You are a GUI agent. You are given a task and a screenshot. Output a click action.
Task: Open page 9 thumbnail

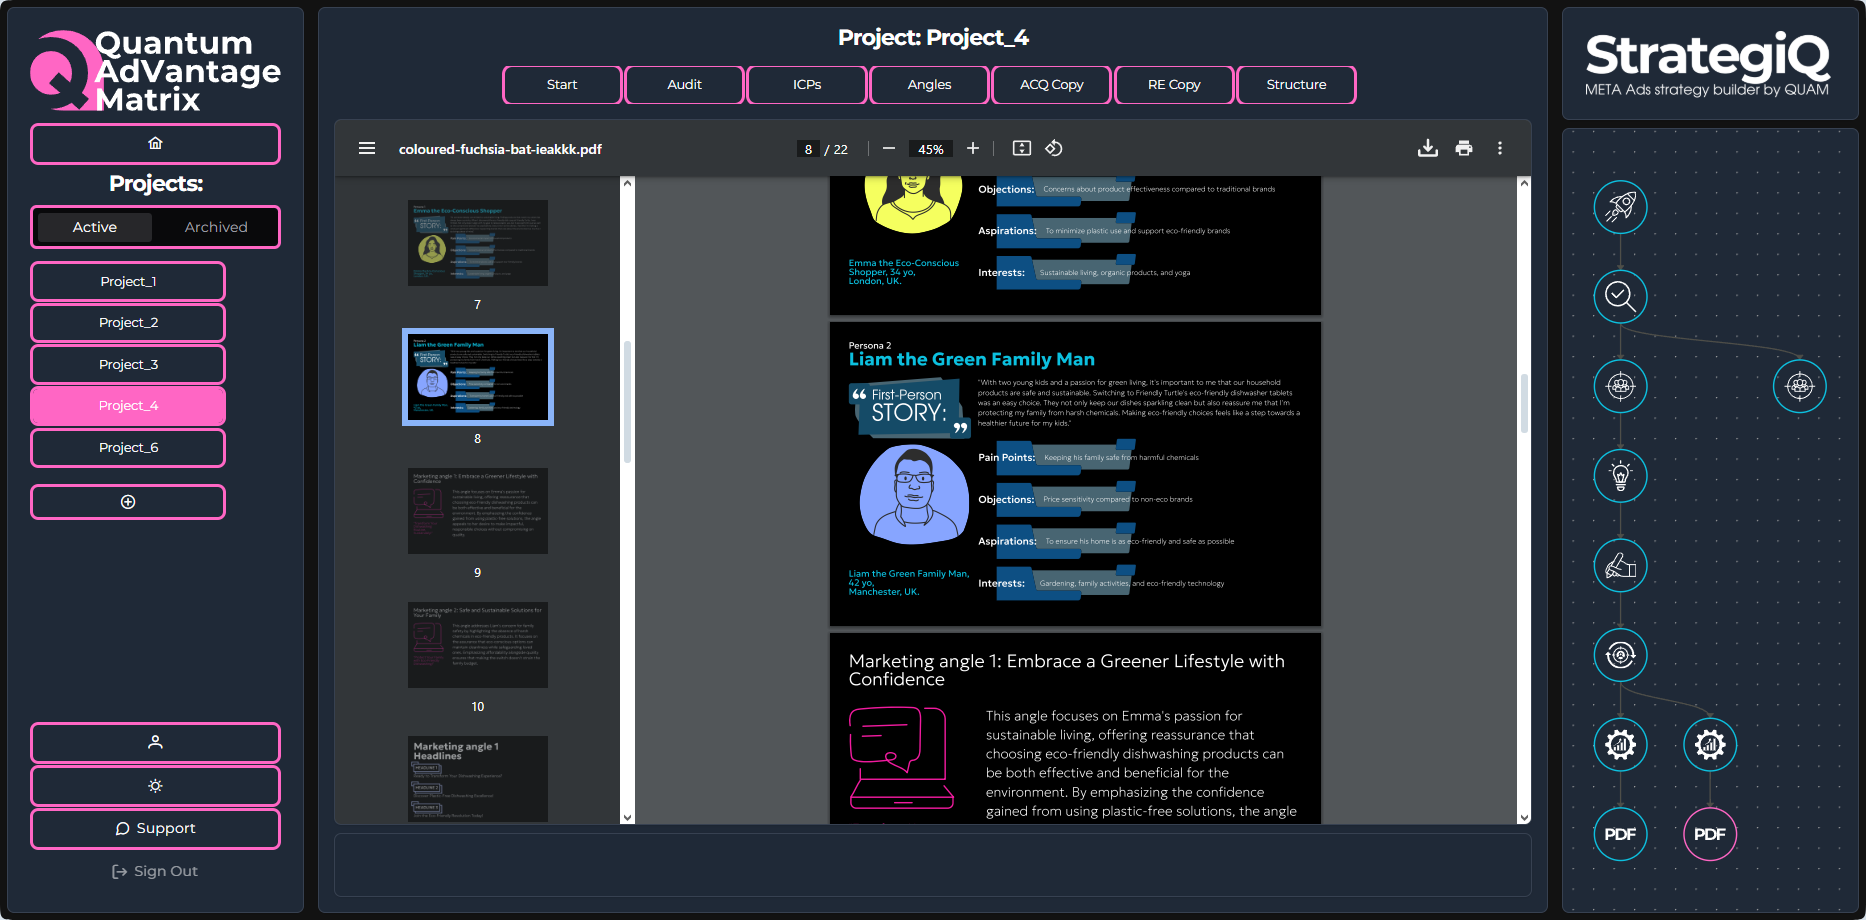click(478, 511)
